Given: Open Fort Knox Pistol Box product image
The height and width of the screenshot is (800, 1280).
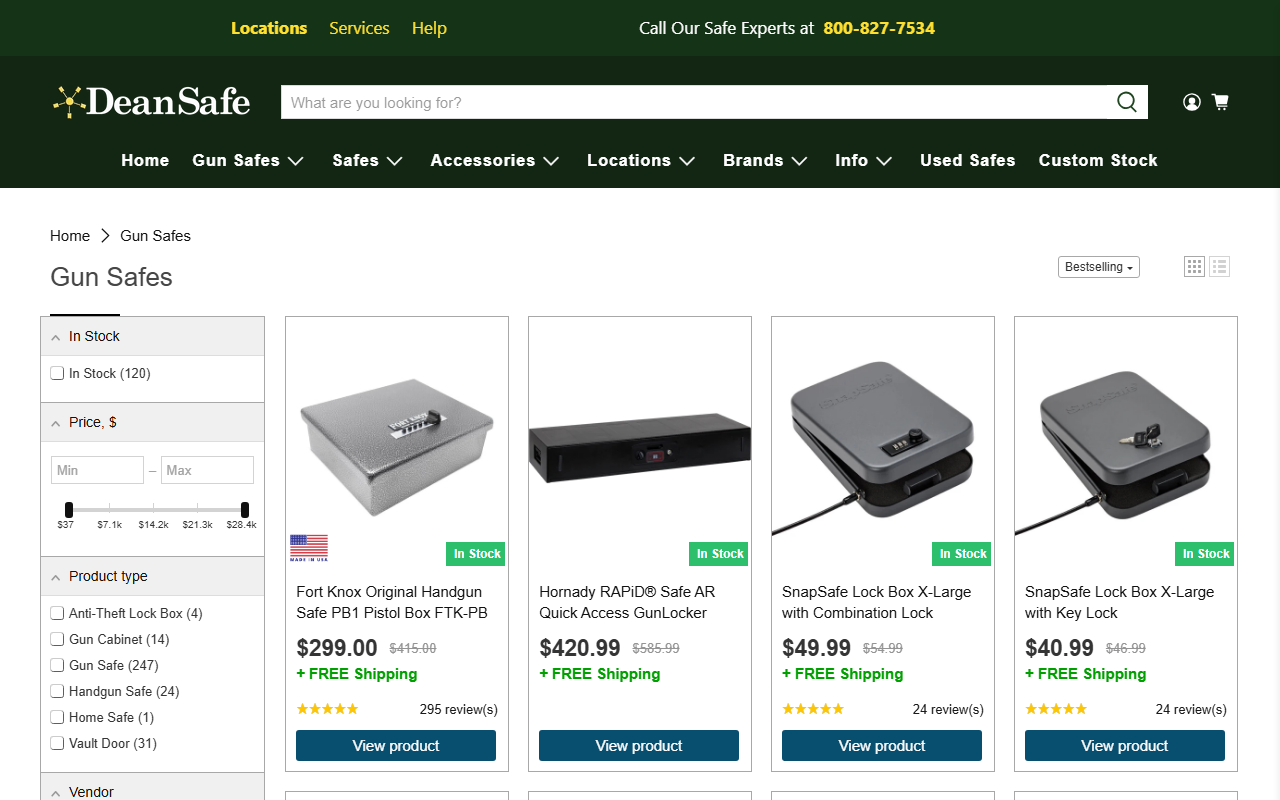Looking at the screenshot, I should click(397, 445).
